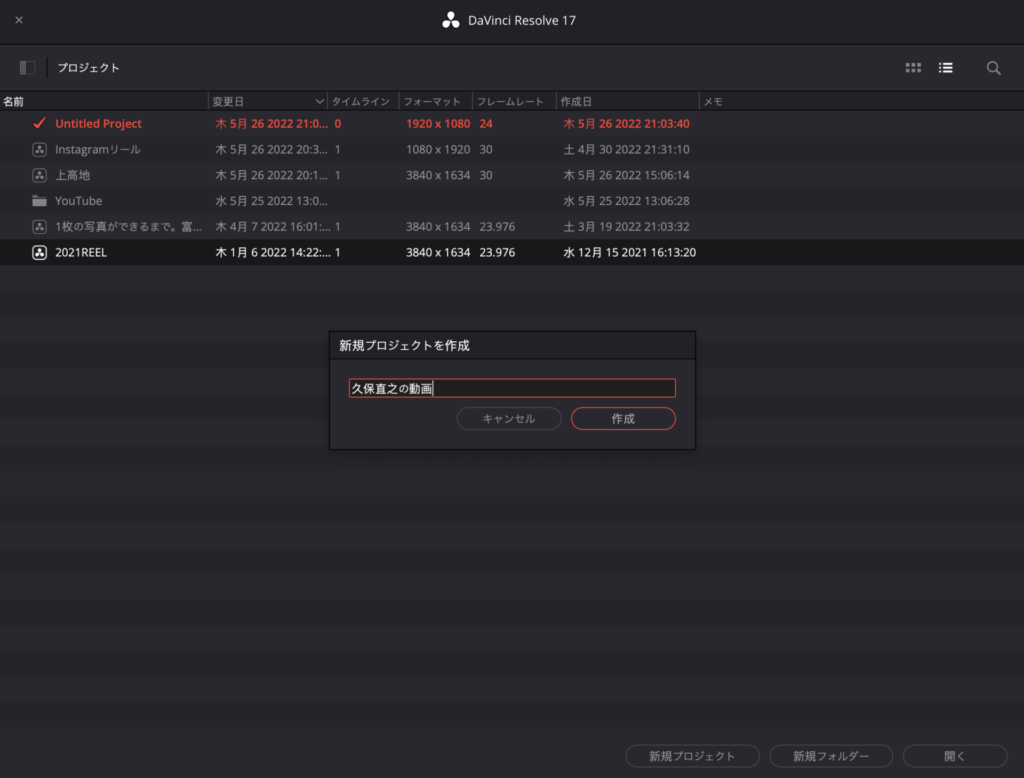Click the red checkmark of Untitled Project
Viewport: 1024px width, 778px height.
pos(39,123)
